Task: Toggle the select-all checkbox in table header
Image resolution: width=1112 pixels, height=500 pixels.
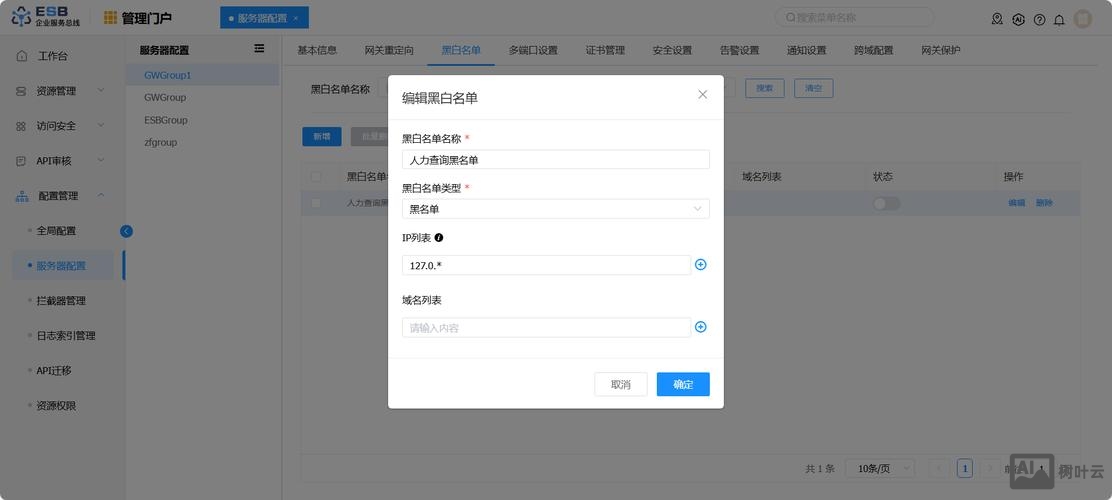Action: click(316, 177)
